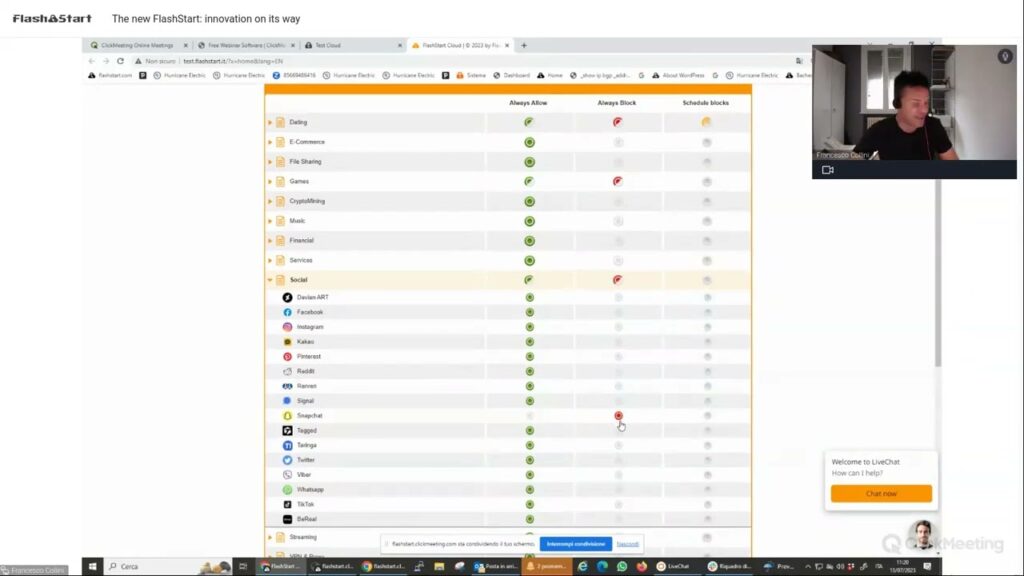Set TikTok to Always Block

pyautogui.click(x=618, y=504)
